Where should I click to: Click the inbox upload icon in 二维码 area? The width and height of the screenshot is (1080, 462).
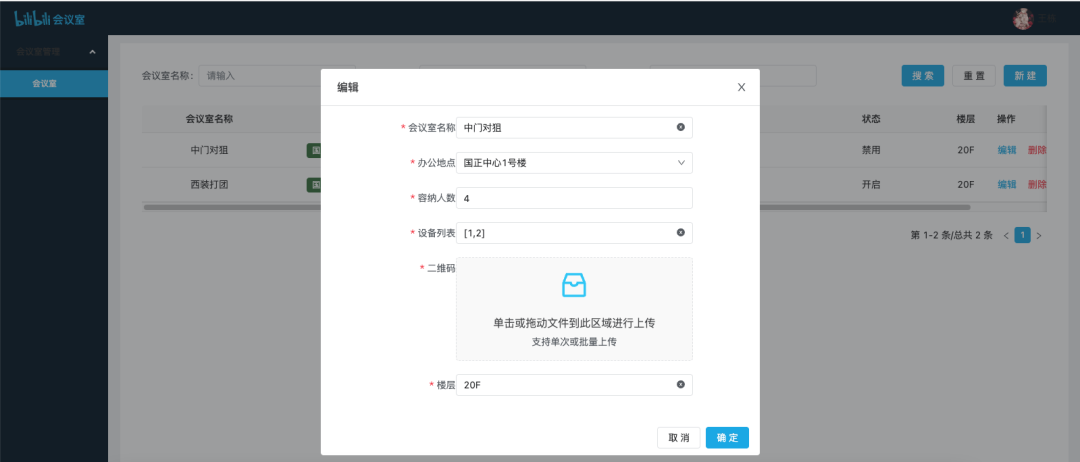(x=574, y=284)
